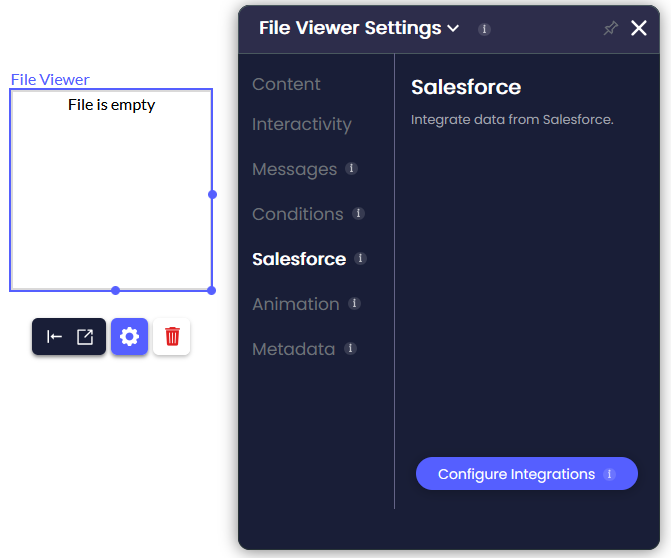Switch to the Conditions tab

pyautogui.click(x=298, y=214)
